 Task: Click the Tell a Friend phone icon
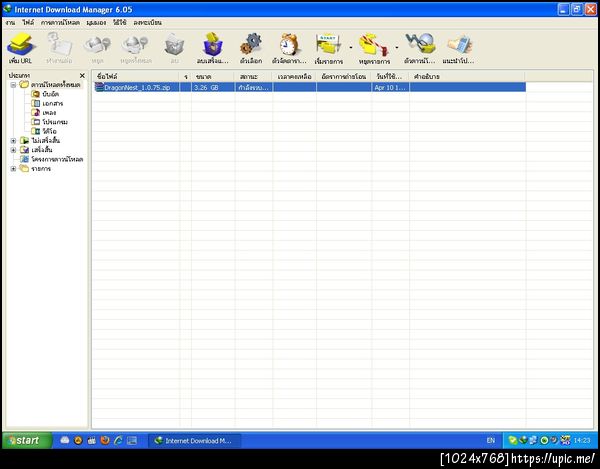point(458,48)
